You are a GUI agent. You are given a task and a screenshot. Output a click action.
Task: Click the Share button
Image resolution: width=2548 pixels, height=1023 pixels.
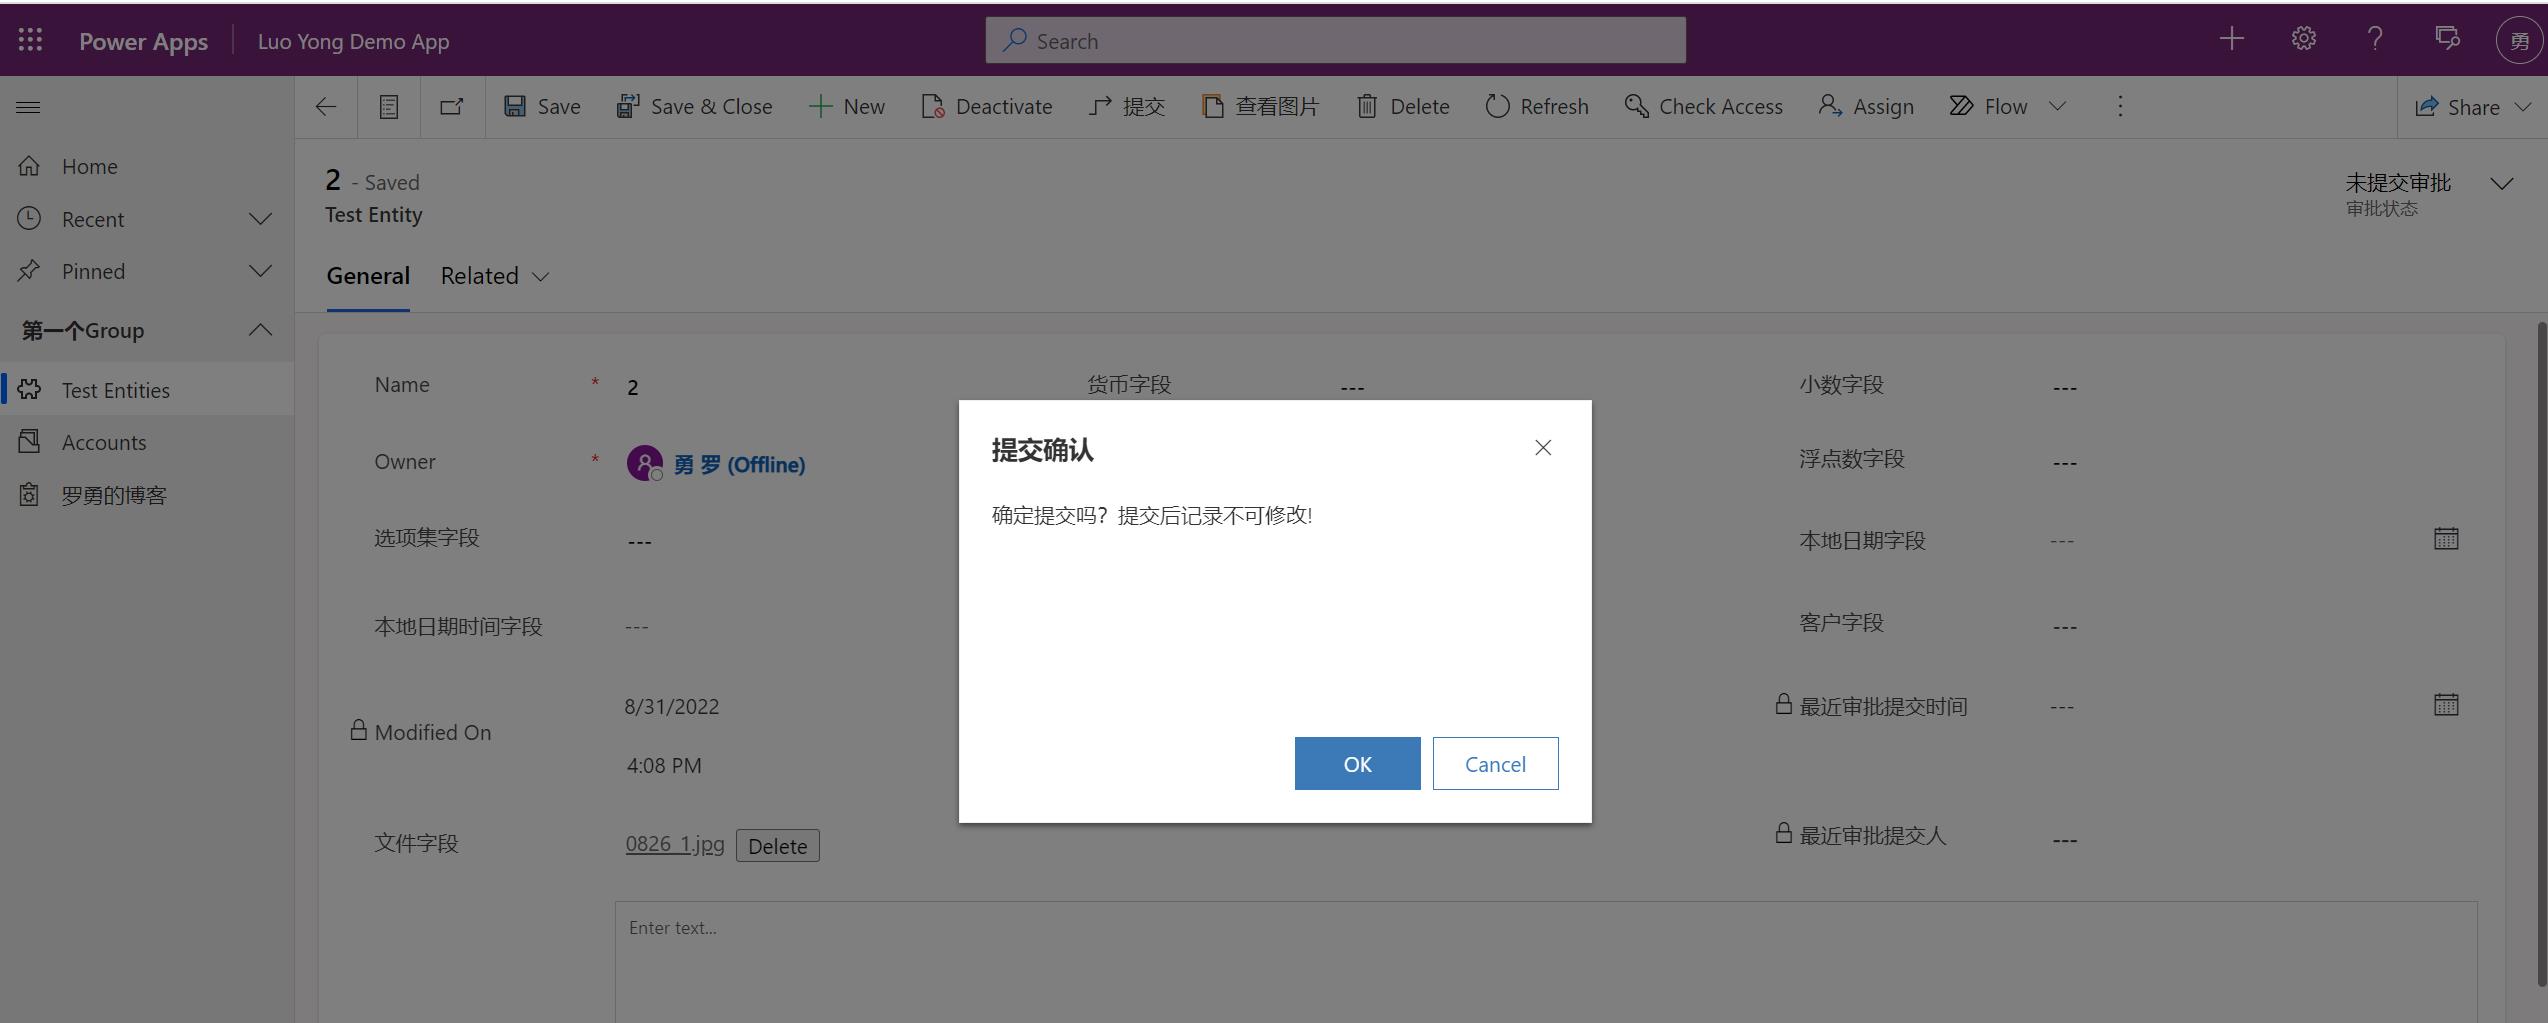(2457, 107)
